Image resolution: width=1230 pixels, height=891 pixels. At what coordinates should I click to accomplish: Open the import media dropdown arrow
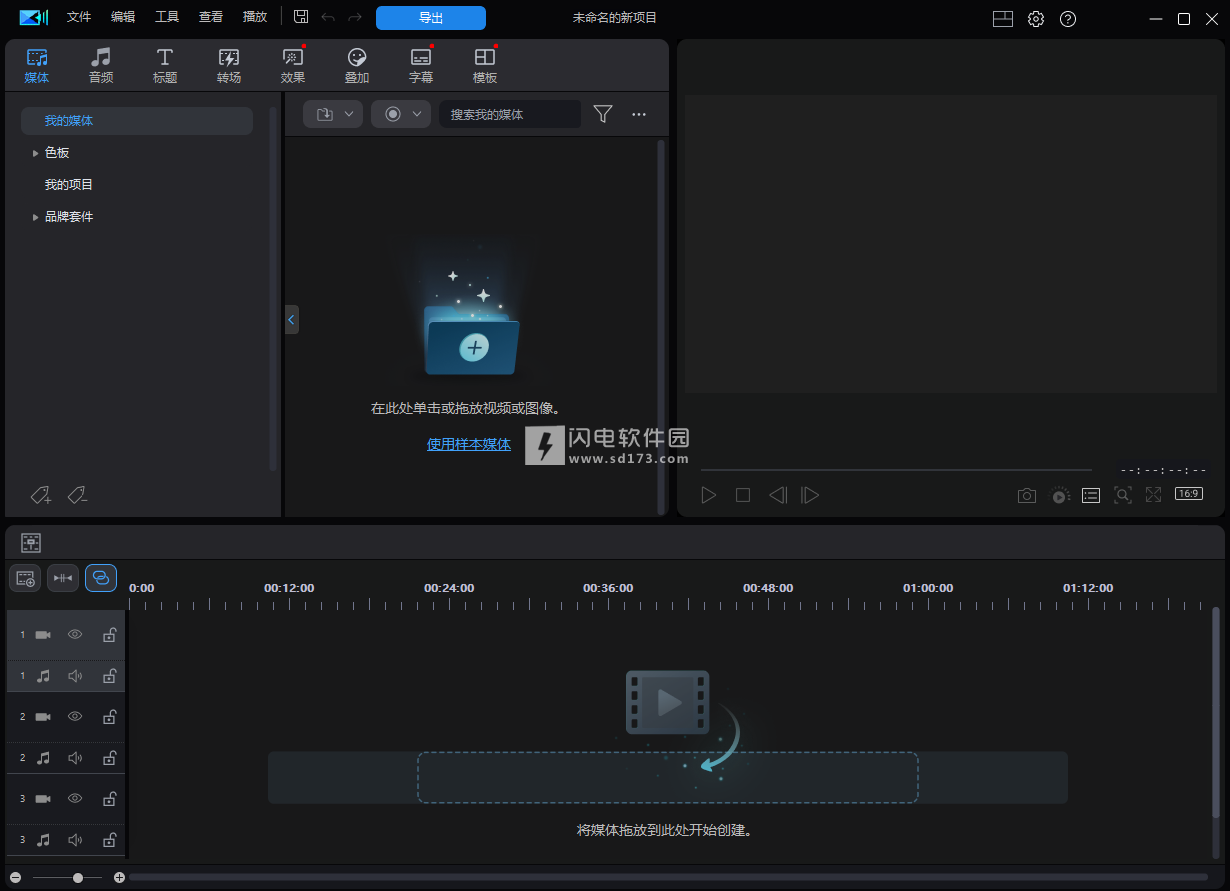pos(349,114)
